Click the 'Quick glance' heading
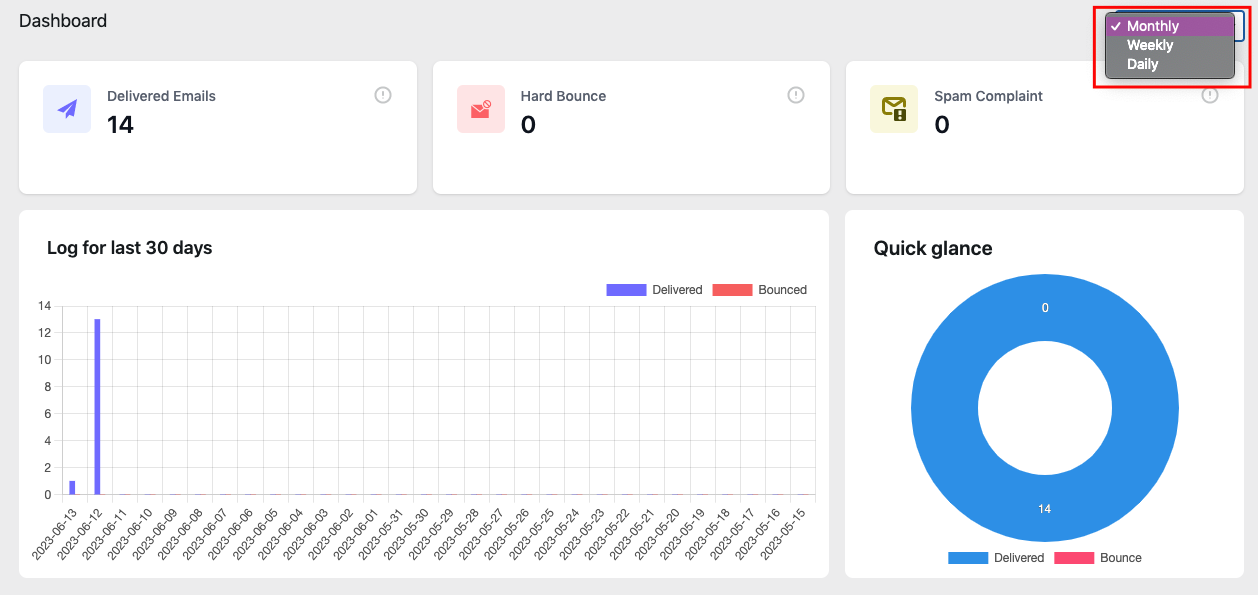 coord(933,249)
